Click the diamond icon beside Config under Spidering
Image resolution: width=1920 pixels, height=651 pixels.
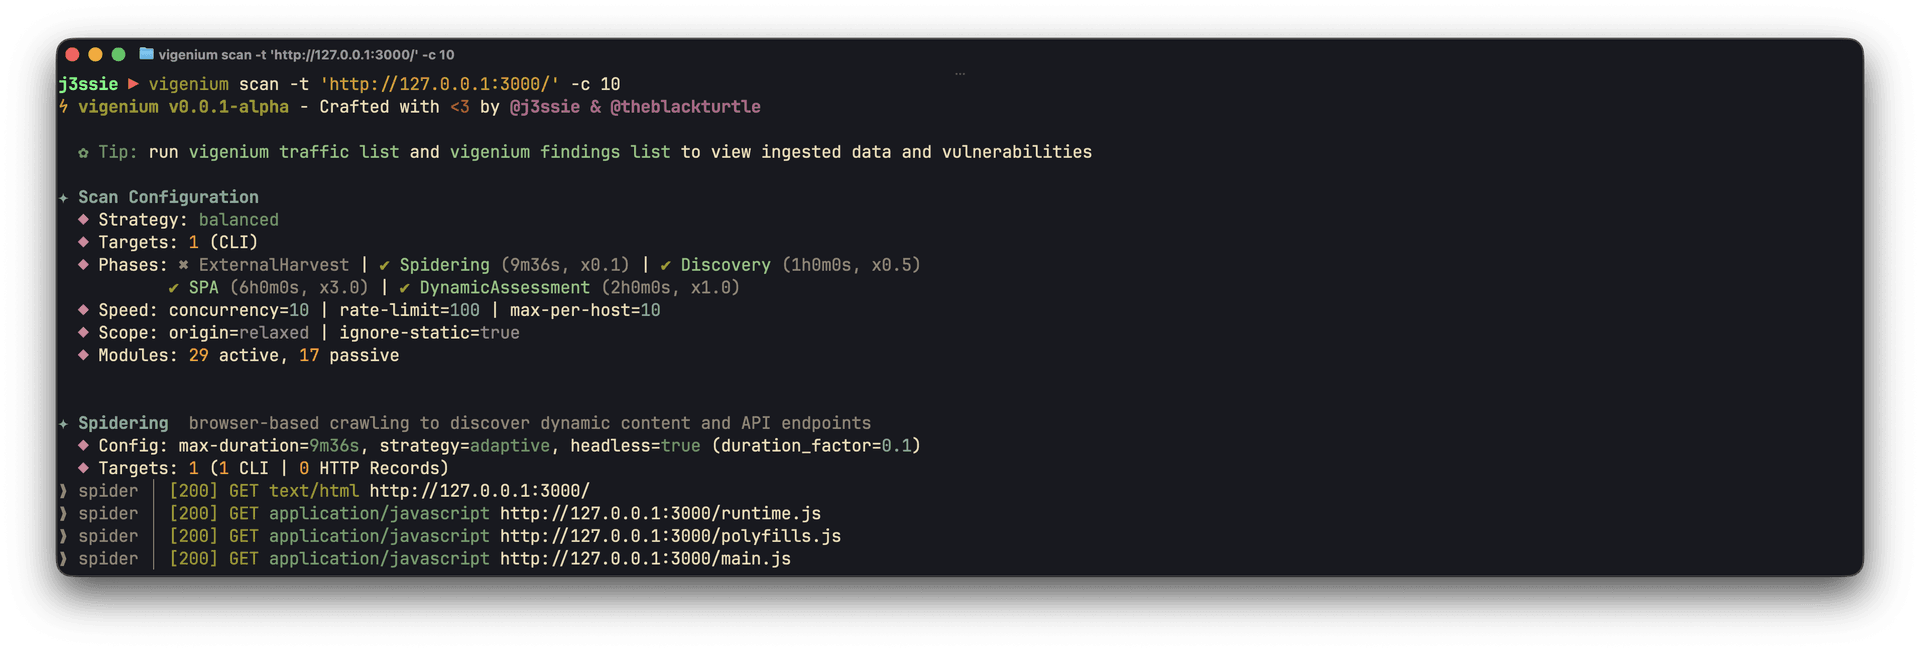[83, 445]
